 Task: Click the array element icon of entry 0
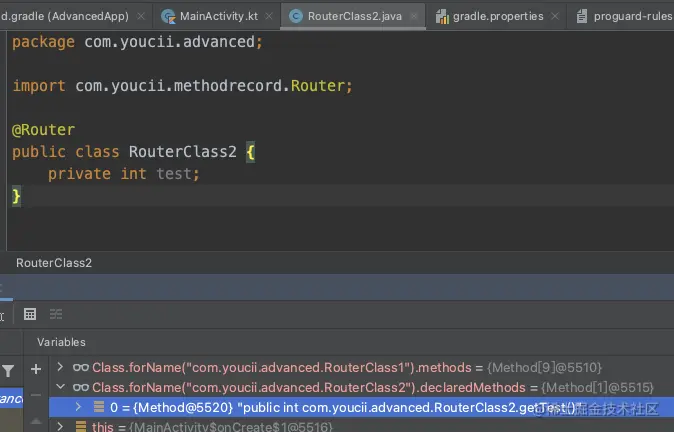(x=99, y=407)
